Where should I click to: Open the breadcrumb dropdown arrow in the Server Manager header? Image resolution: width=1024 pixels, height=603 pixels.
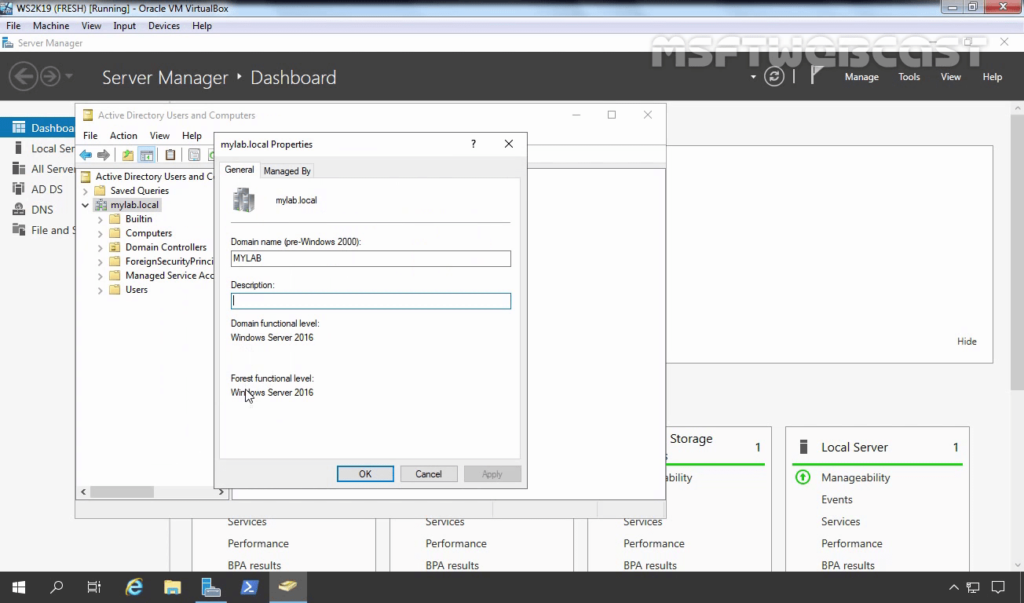tap(753, 76)
